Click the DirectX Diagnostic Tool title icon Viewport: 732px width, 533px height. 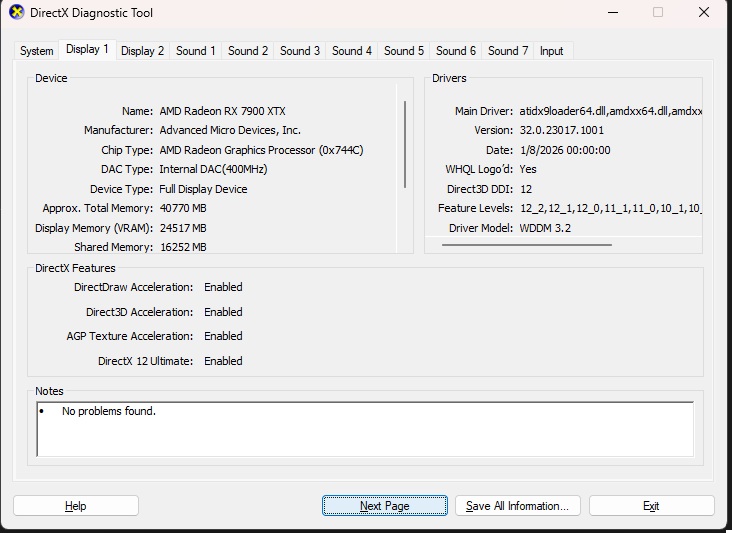coord(16,13)
